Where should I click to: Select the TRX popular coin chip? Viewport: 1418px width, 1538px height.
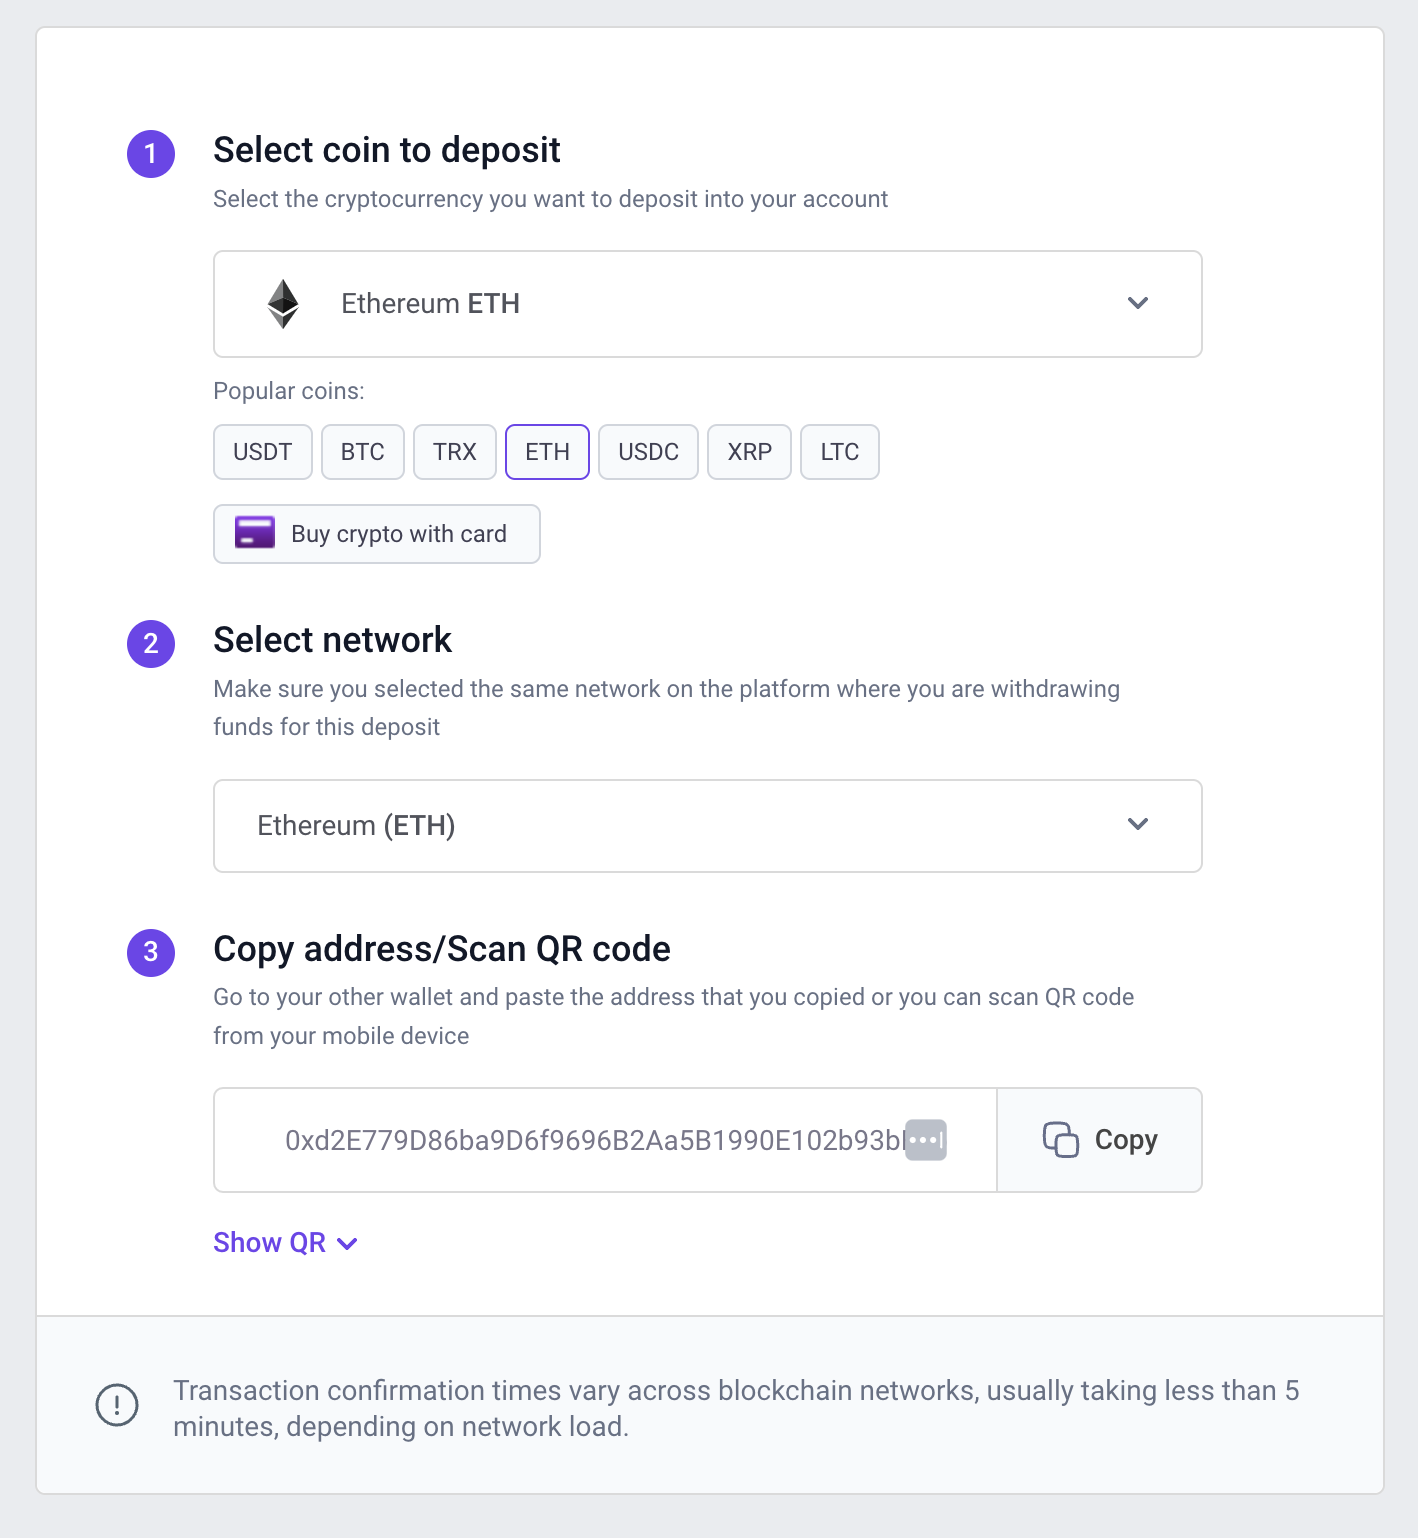coord(454,452)
